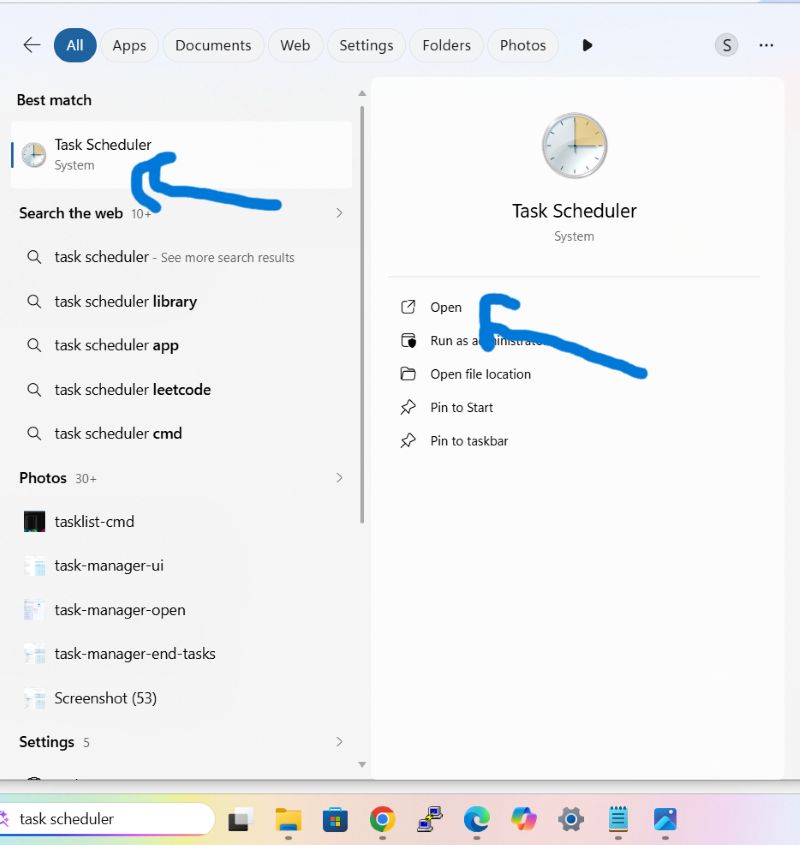Click search icon beside task scheduler leetcode
Screen dimensions: 800x845
pos(34,389)
